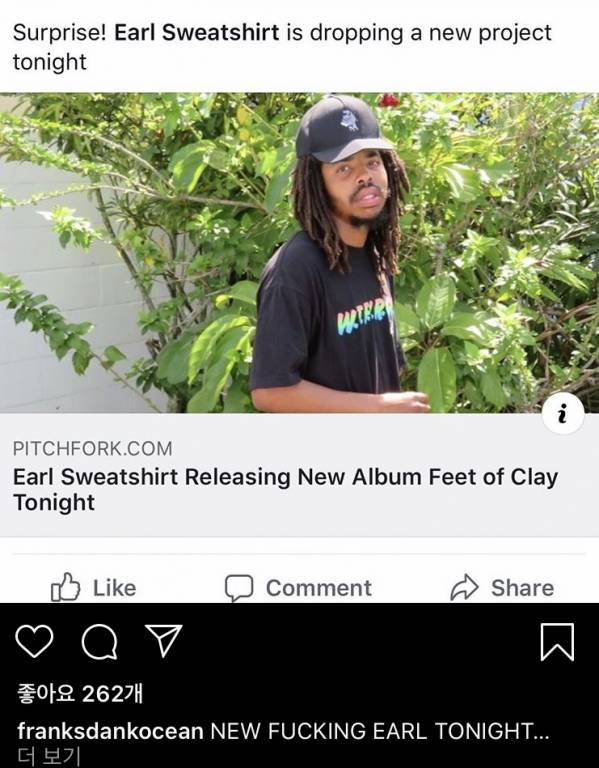The height and width of the screenshot is (768, 599).
Task: Open the Earl Sweatshirt bold name link
Action: click(196, 33)
